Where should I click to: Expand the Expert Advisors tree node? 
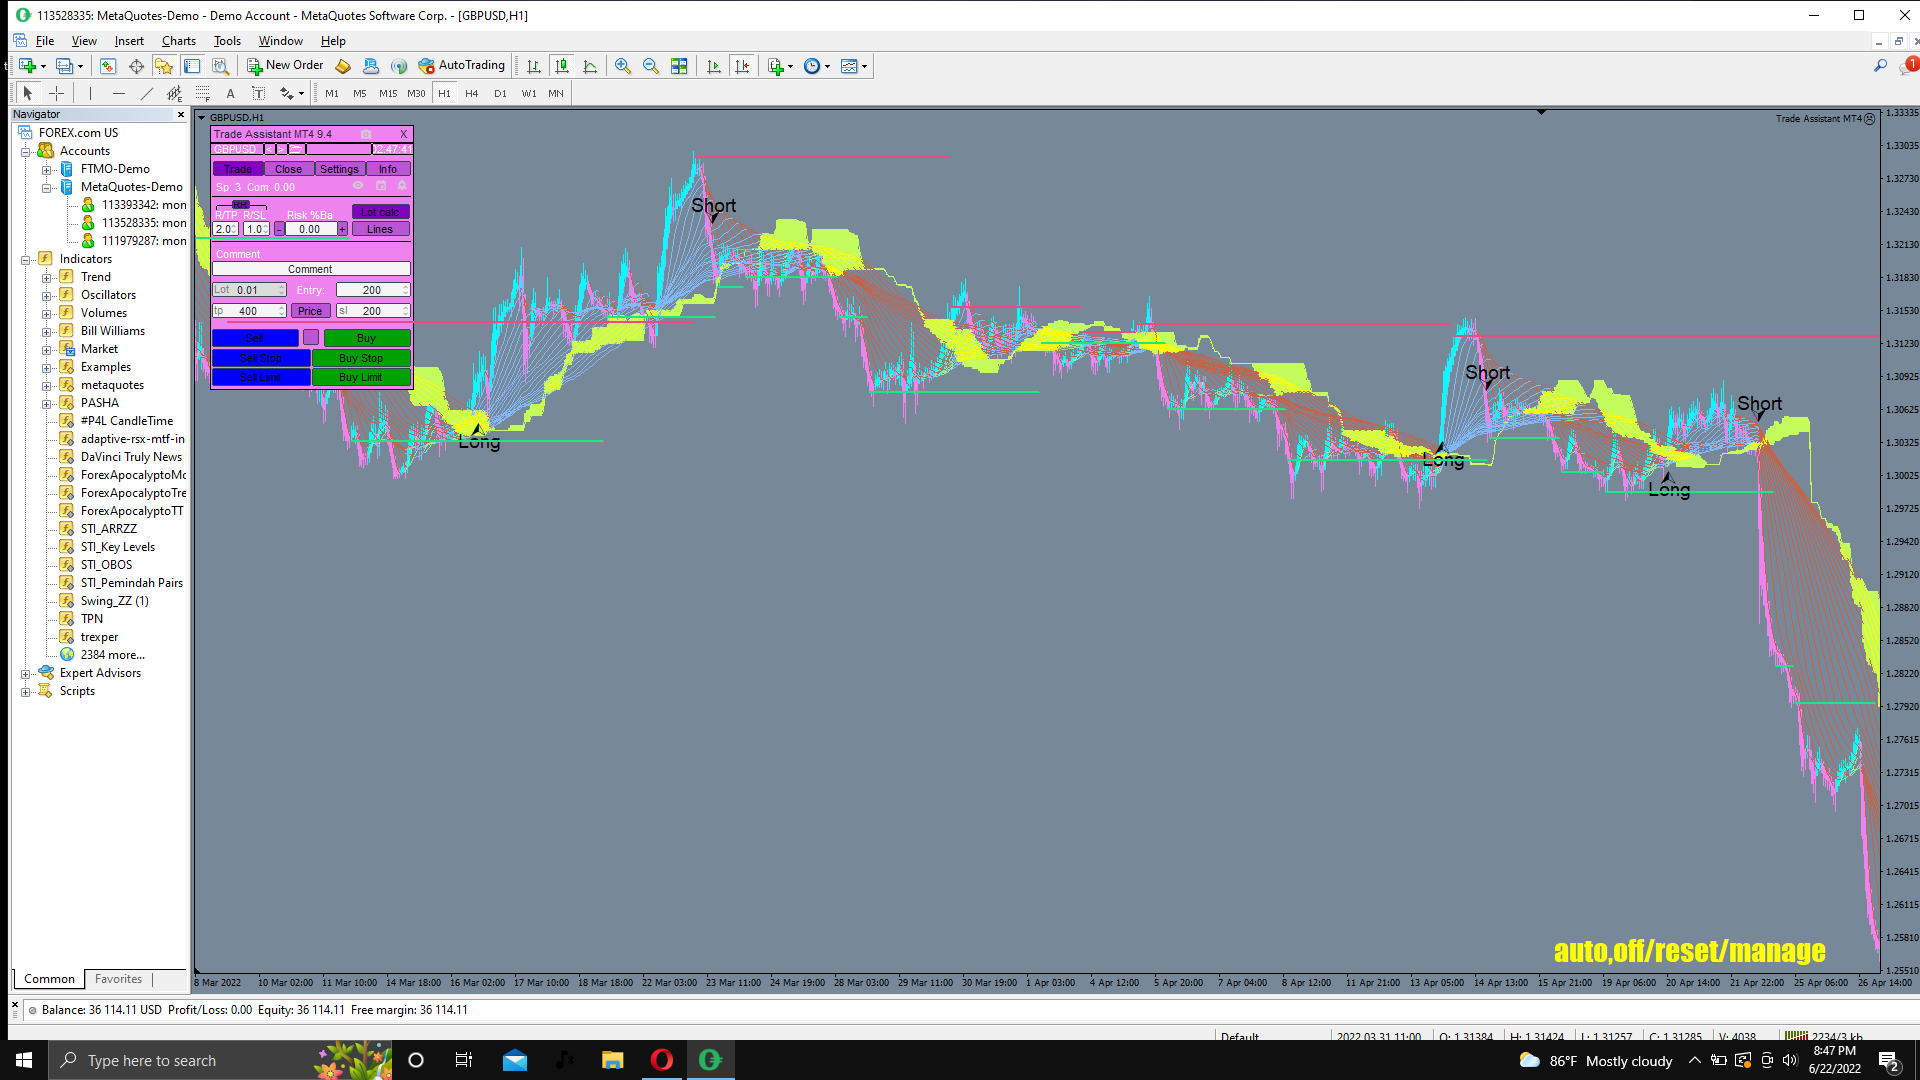pyautogui.click(x=25, y=673)
